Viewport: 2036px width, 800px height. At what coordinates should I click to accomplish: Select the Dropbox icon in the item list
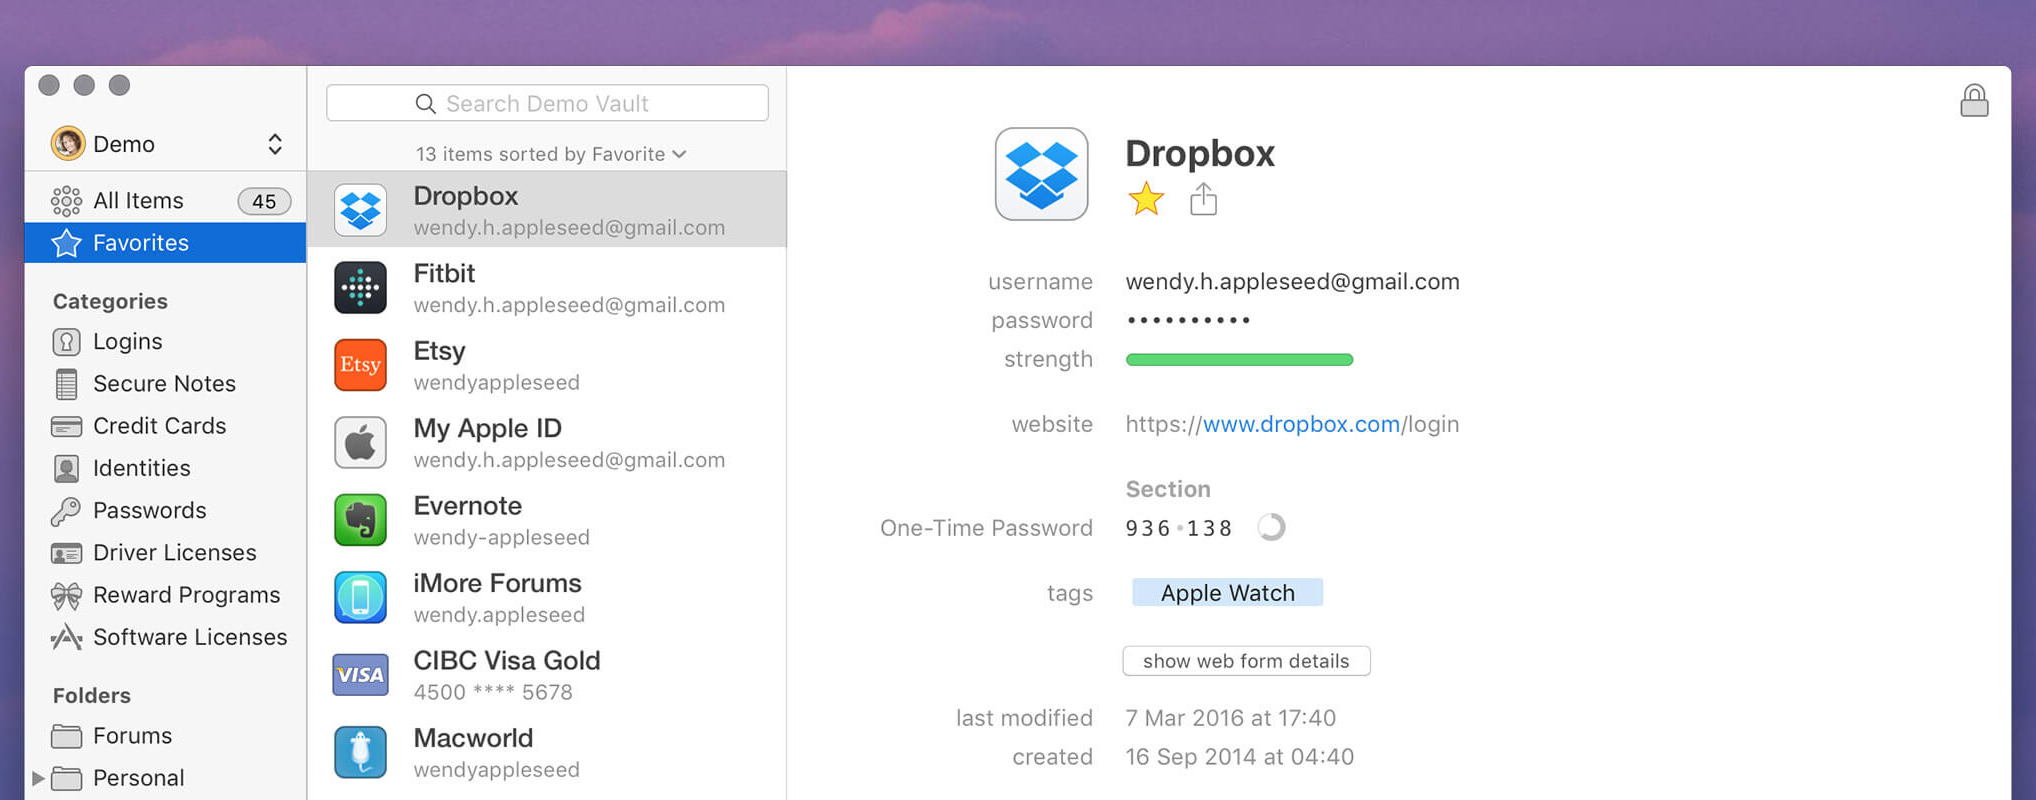[x=360, y=210]
